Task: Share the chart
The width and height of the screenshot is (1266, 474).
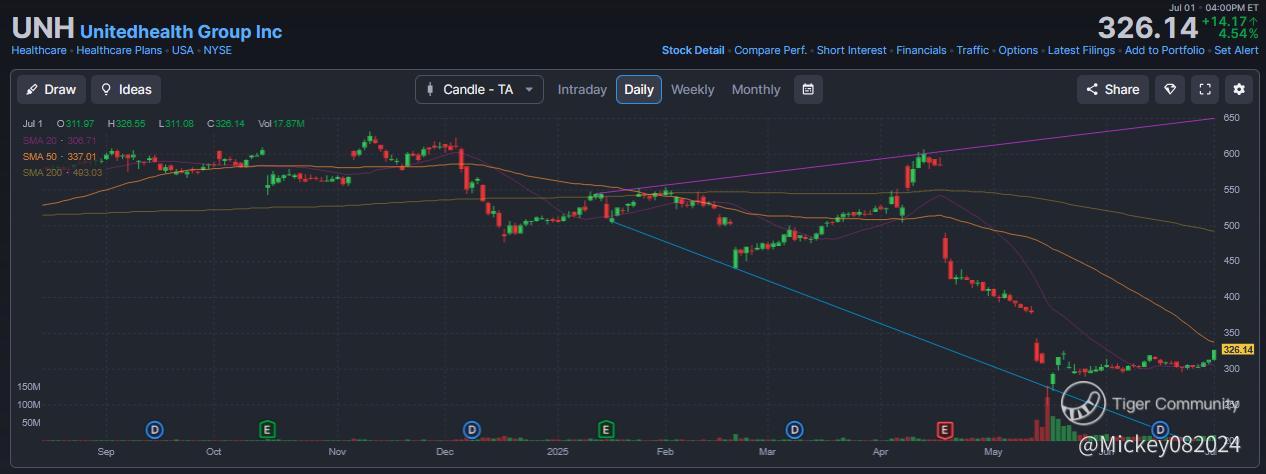Action: click(x=1112, y=89)
